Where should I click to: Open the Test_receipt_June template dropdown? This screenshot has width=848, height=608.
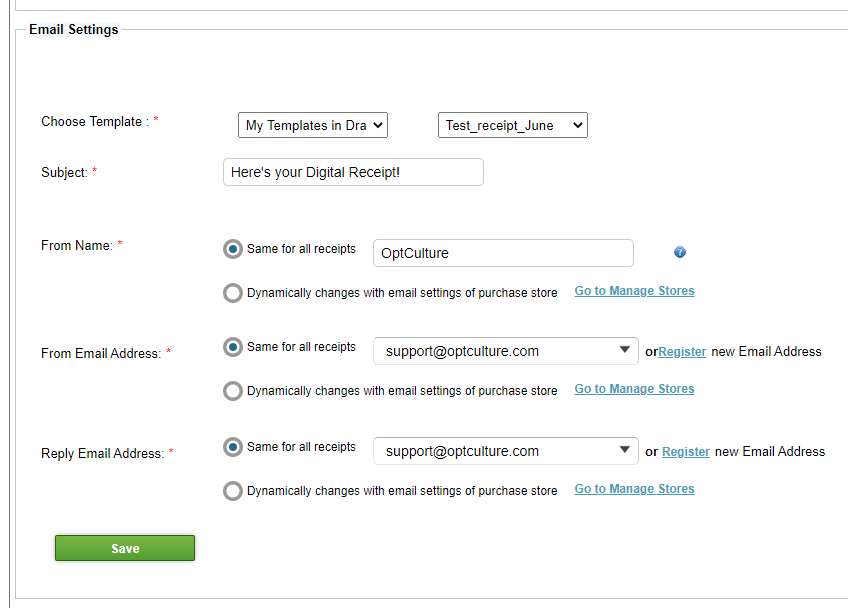click(513, 125)
